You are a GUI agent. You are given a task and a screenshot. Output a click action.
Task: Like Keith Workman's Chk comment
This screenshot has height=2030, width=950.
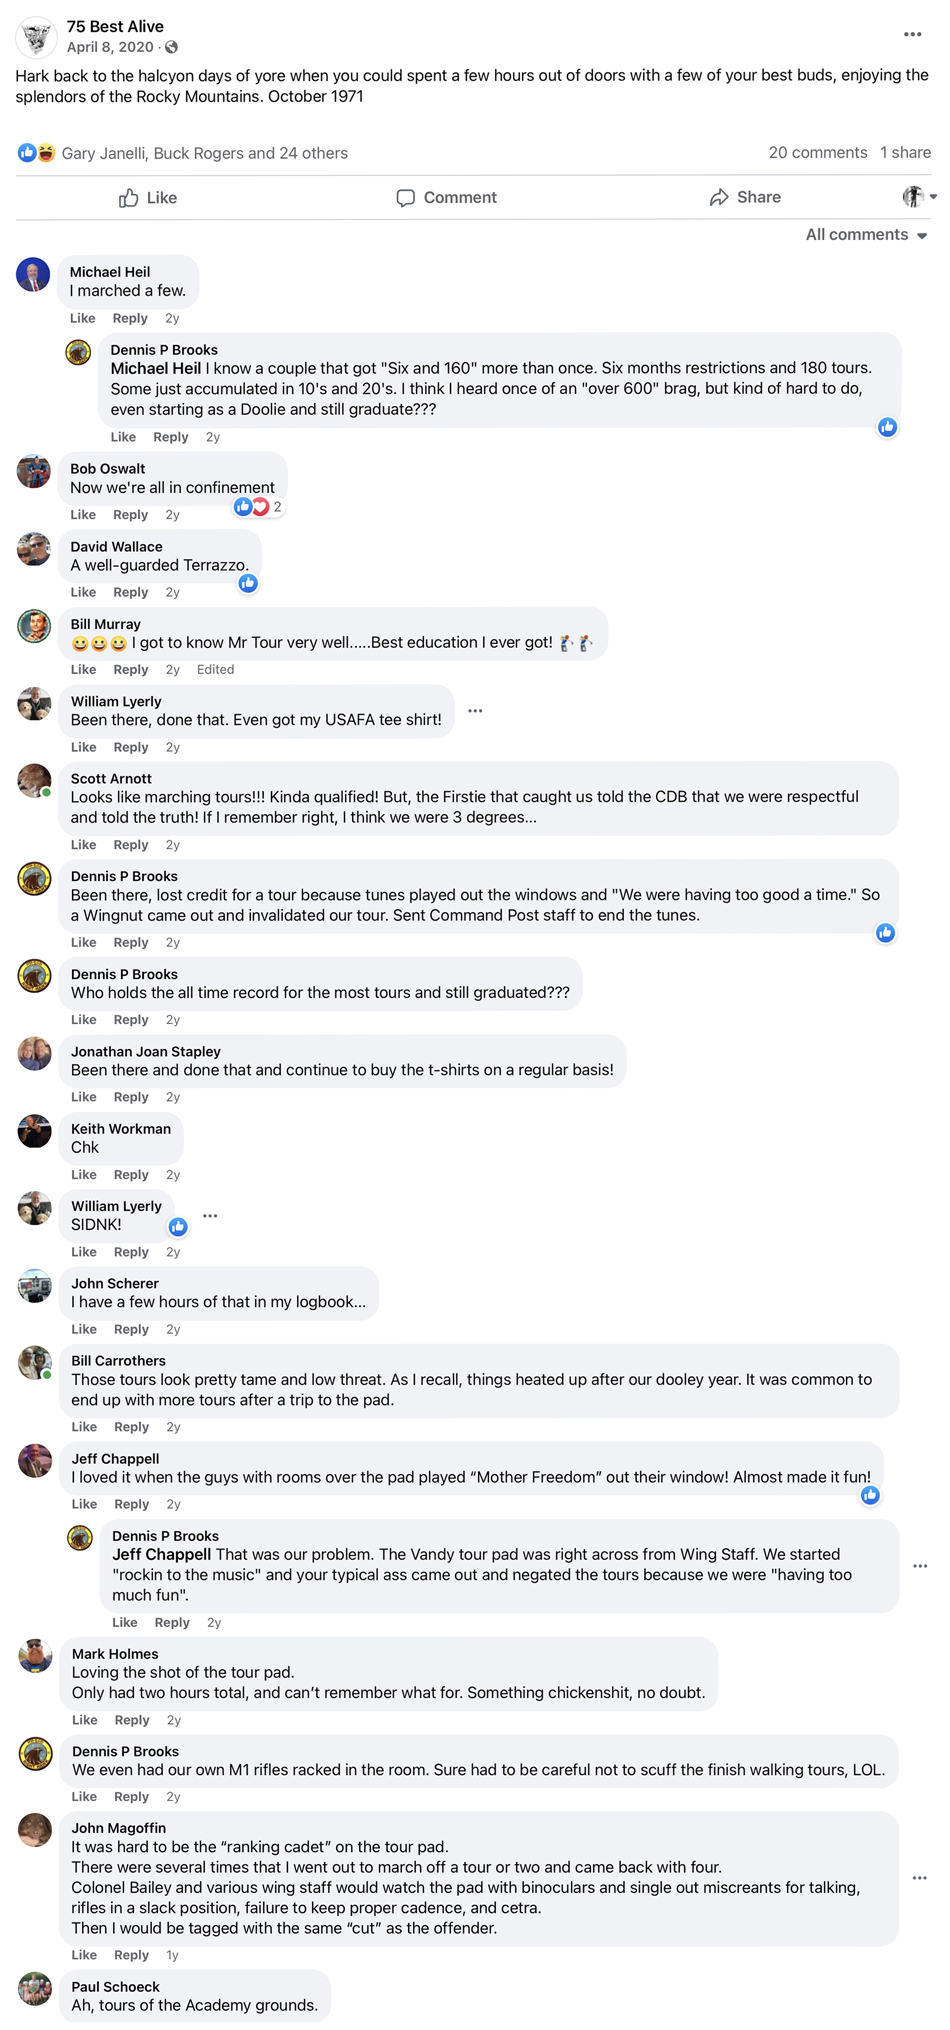coord(84,1175)
